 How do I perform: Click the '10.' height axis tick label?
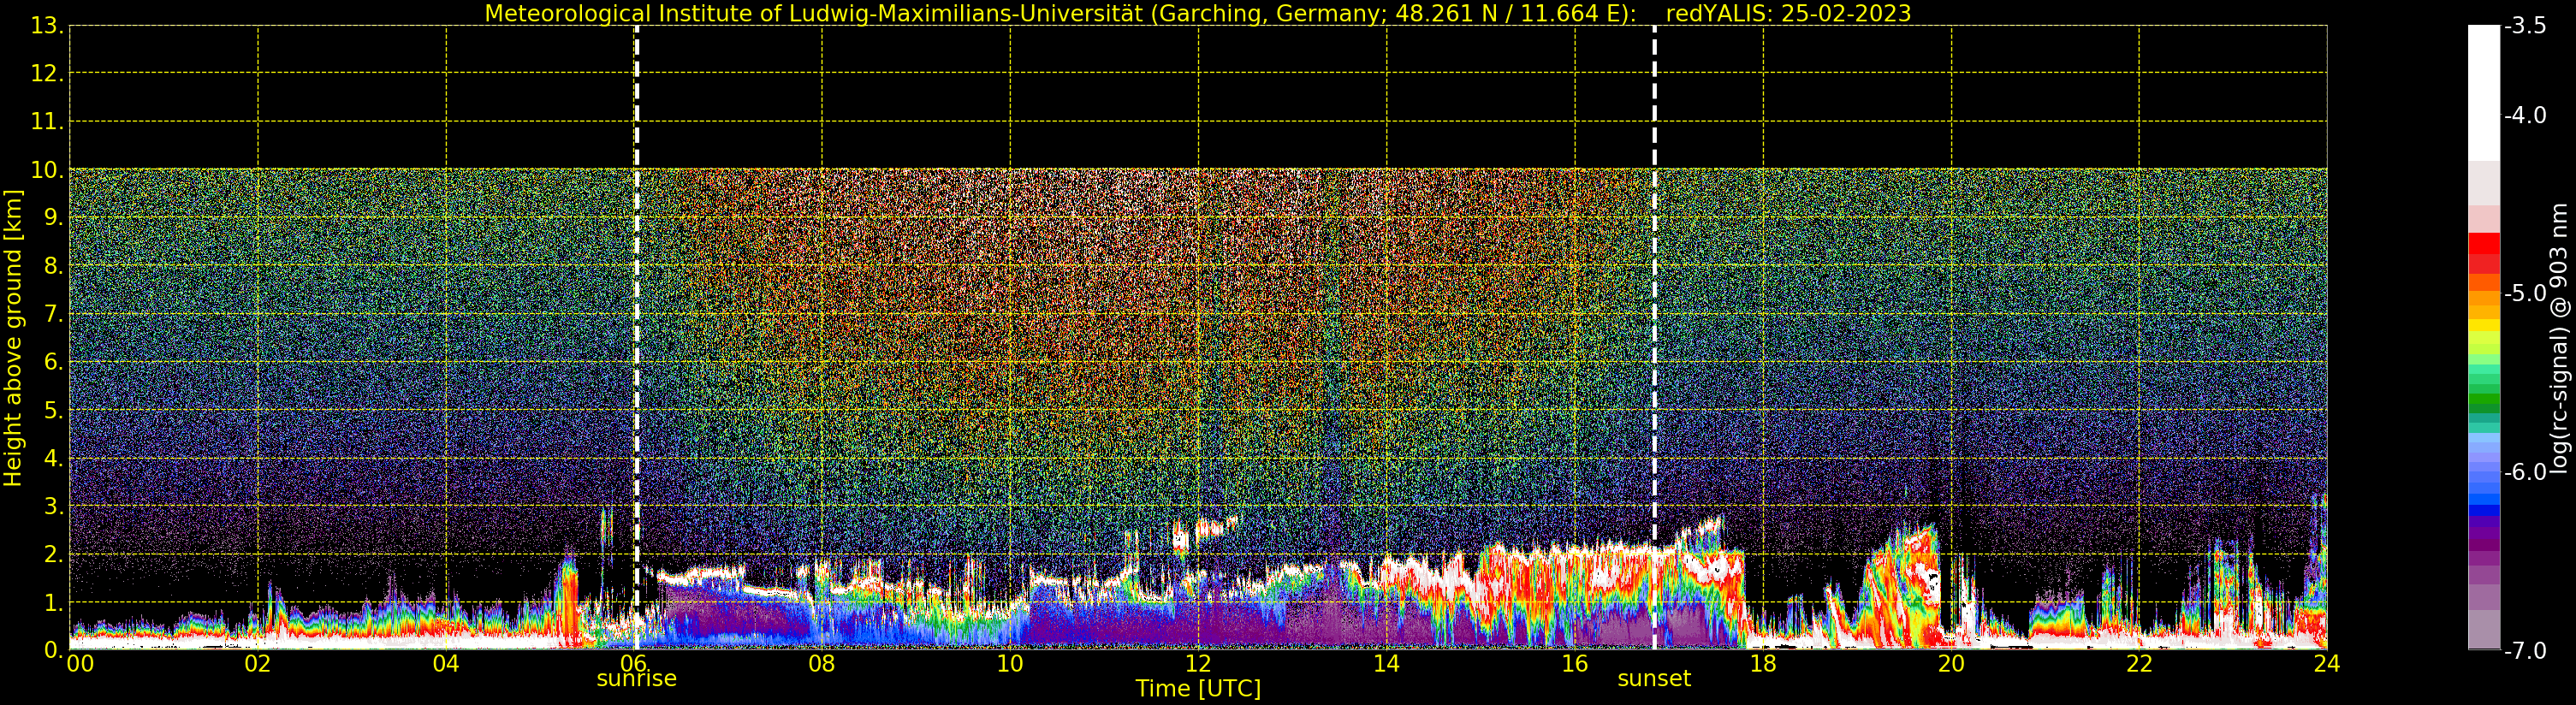click(47, 170)
